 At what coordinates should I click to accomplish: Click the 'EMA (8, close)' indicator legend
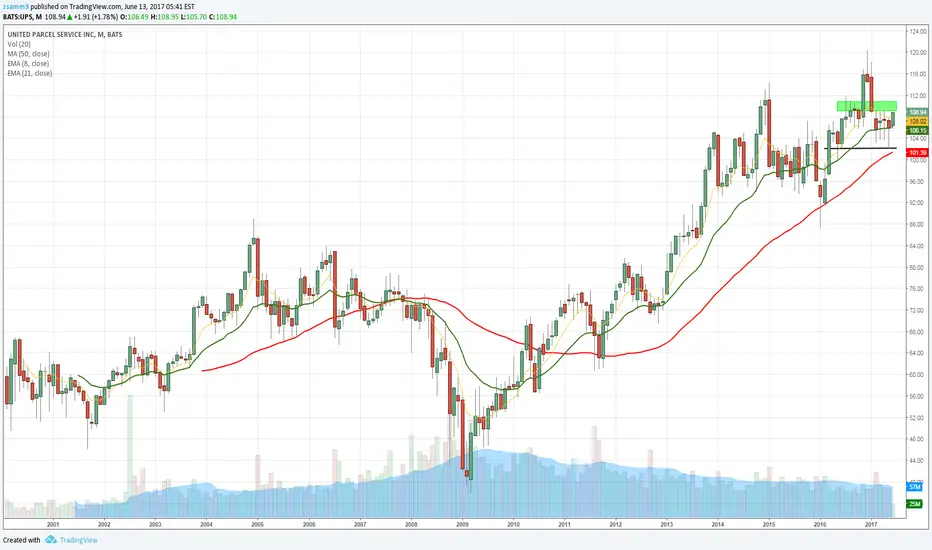point(28,63)
